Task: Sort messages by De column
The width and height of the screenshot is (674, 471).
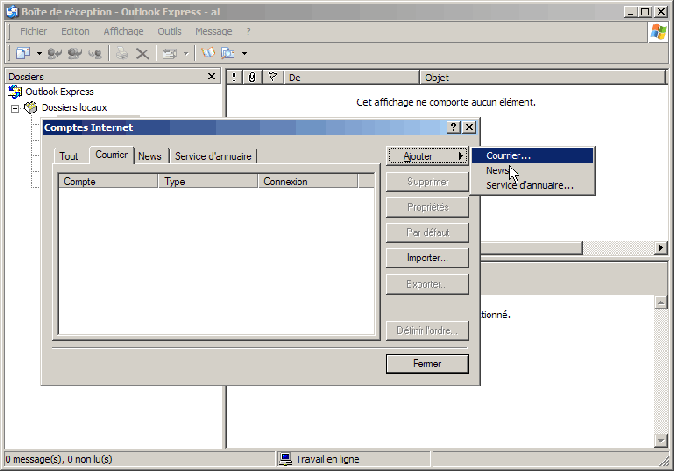Action: [x=351, y=77]
